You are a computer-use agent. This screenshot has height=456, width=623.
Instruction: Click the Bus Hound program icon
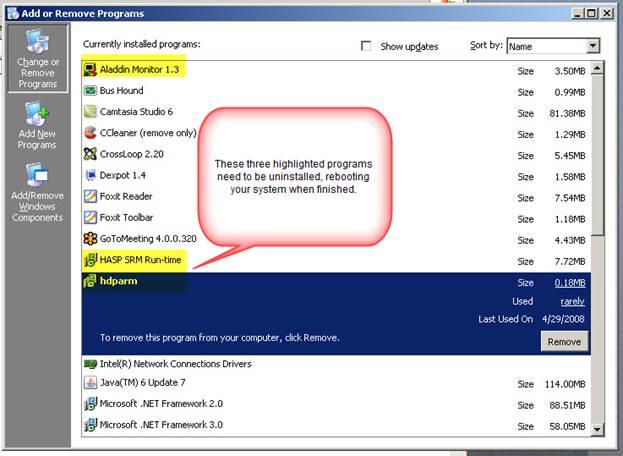pyautogui.click(x=90, y=91)
